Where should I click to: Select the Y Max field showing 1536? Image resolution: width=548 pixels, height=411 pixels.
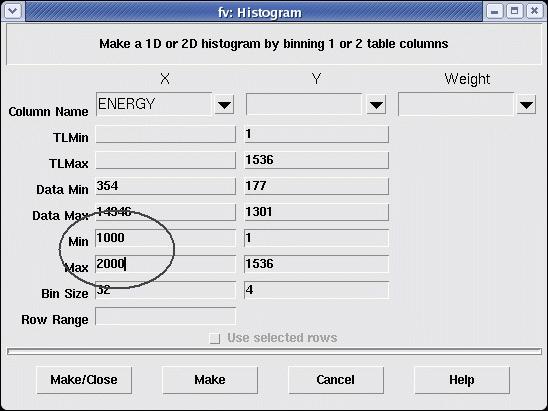pos(316,264)
